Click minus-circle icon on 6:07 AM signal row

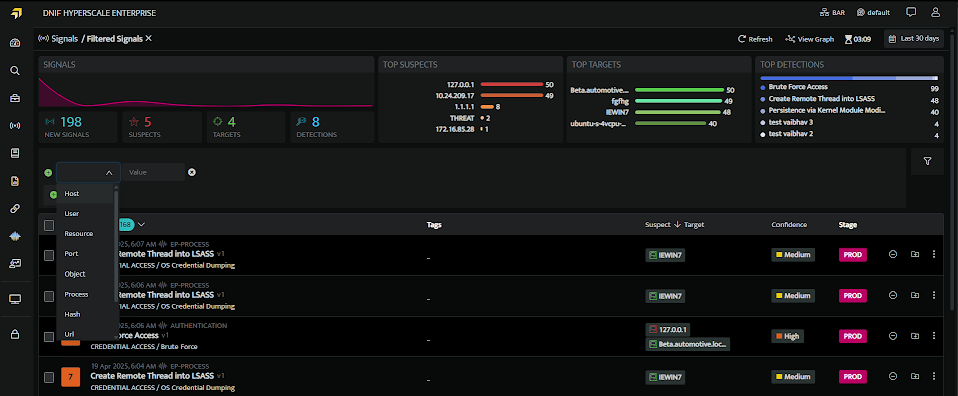[x=893, y=254]
